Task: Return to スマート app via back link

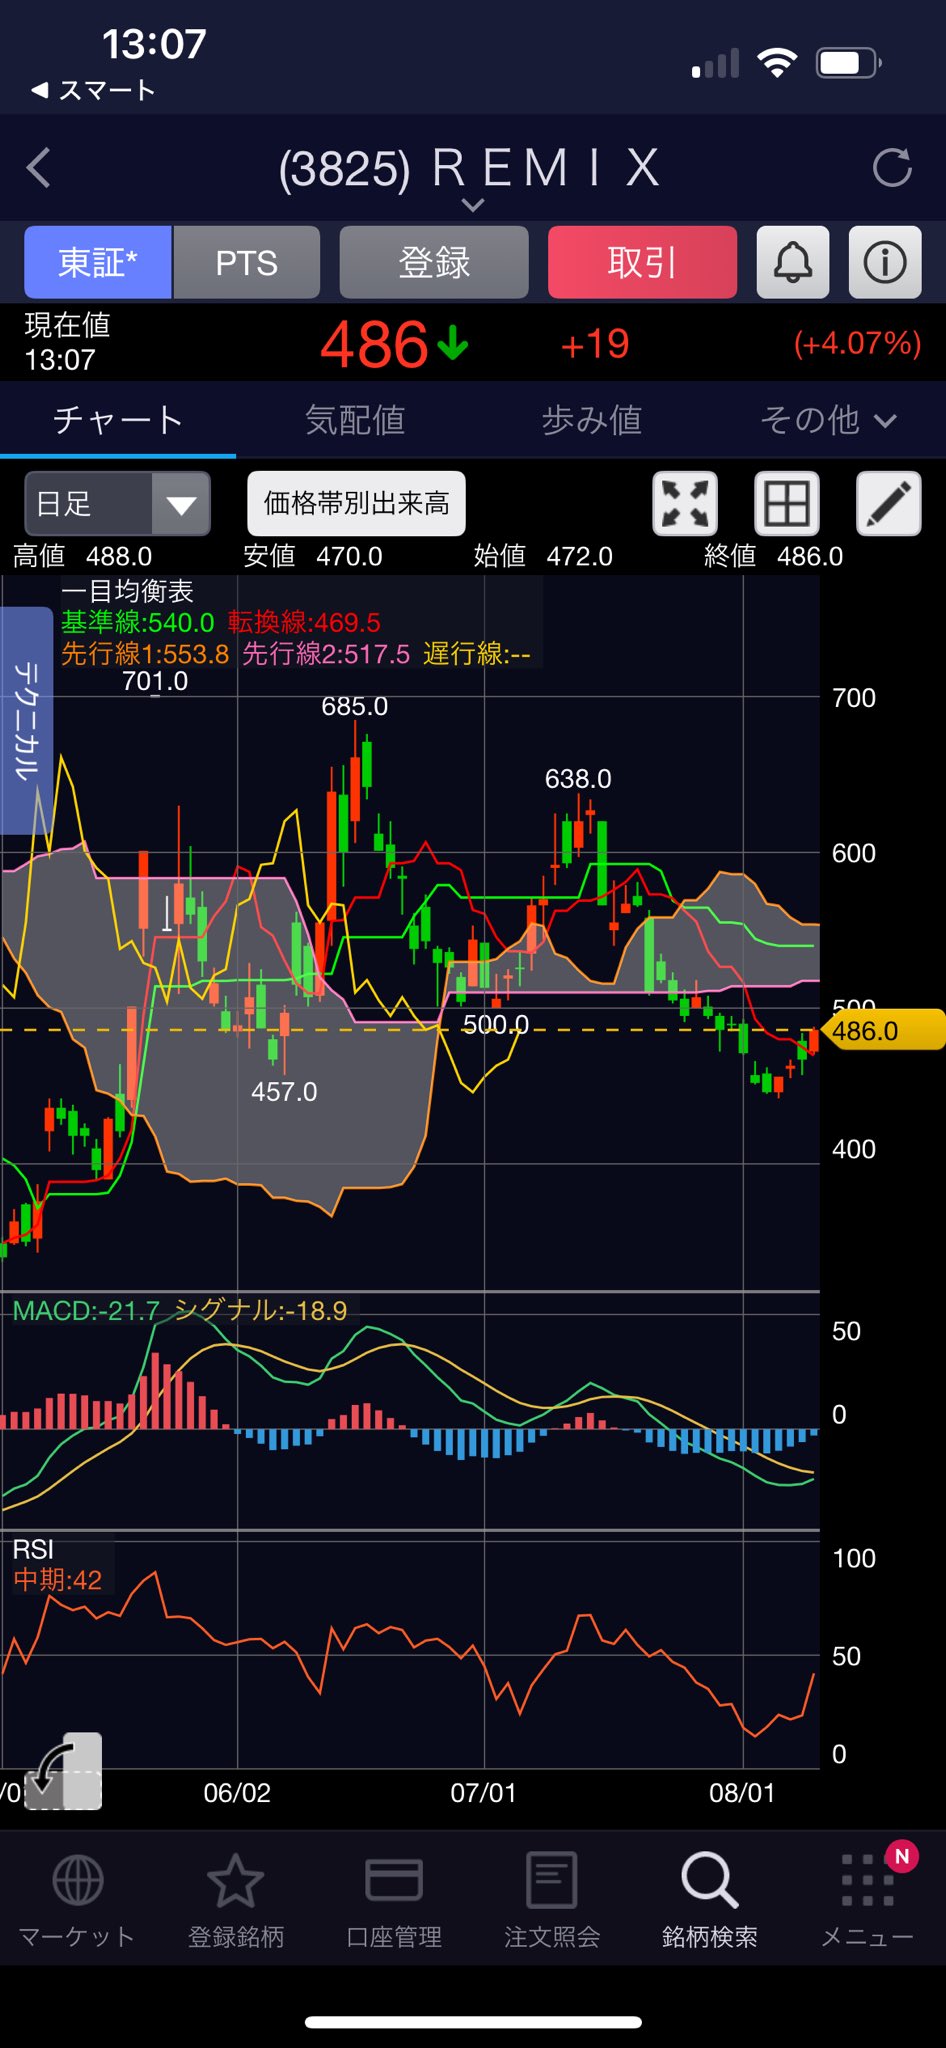Action: [x=93, y=90]
